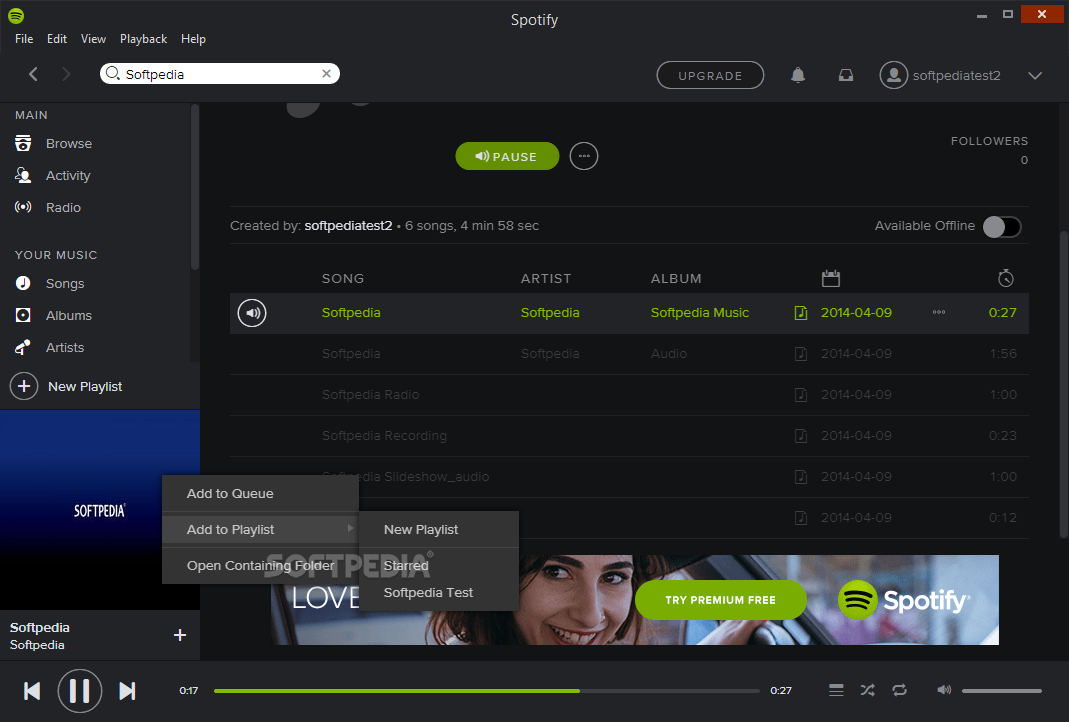Click local file icon on Softpedia Recording row
The image size is (1069, 722).
[x=801, y=436]
